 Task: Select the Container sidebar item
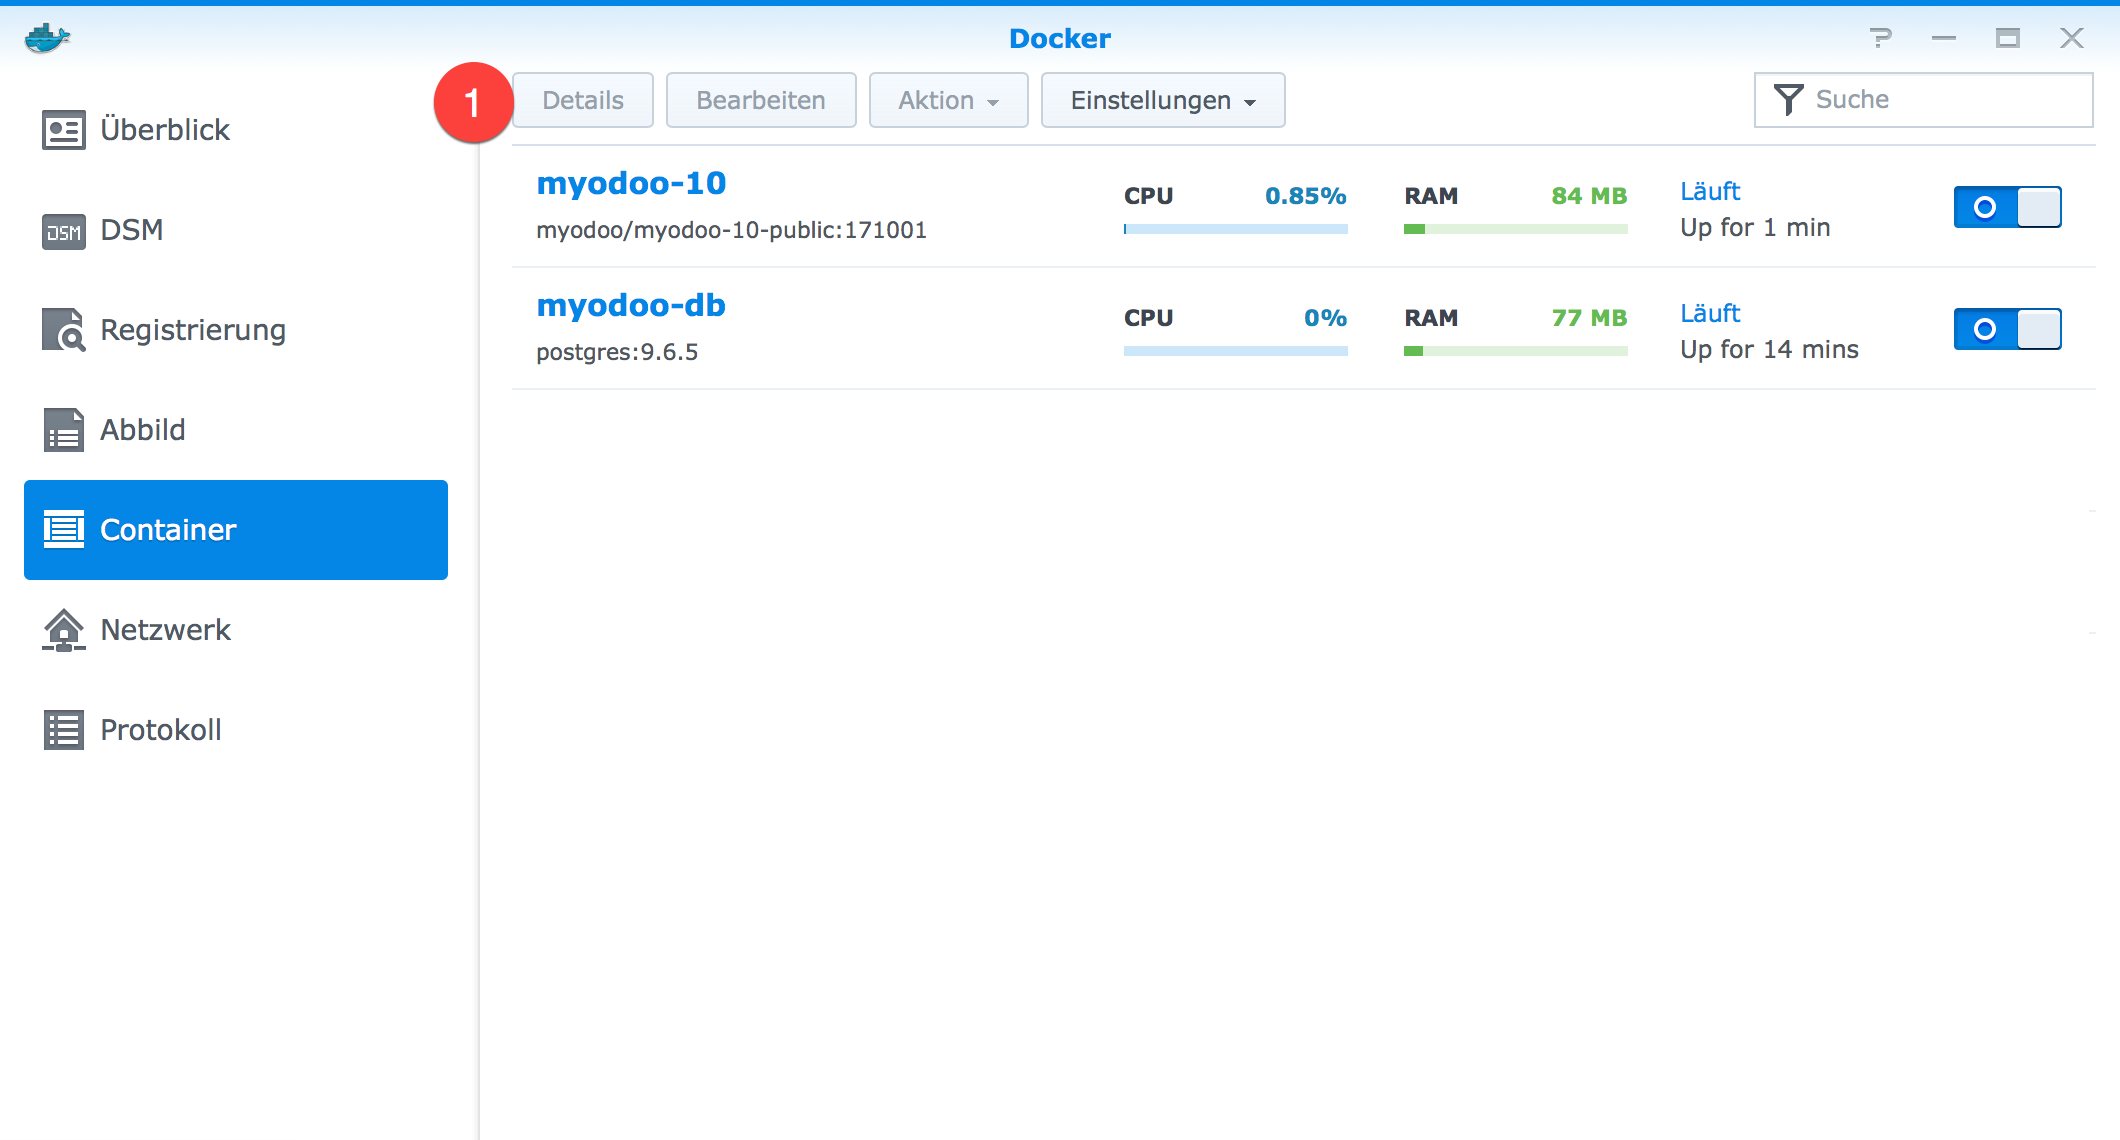(168, 529)
